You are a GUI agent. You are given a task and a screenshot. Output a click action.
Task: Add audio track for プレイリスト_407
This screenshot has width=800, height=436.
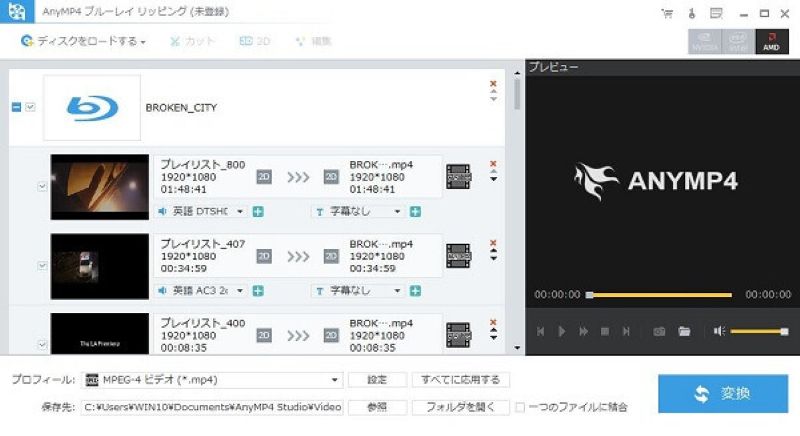(x=258, y=291)
